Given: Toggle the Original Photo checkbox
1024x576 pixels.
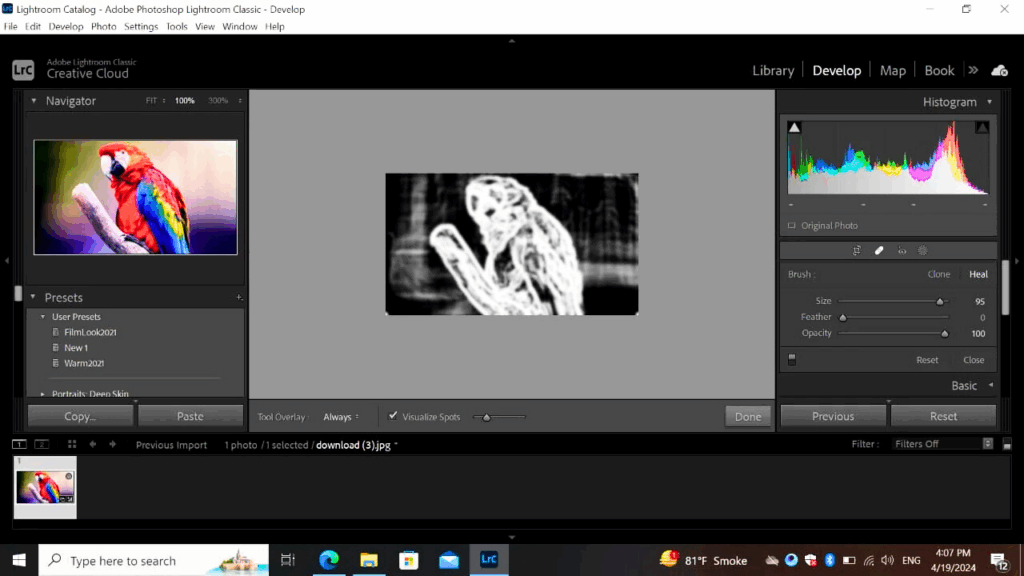Looking at the screenshot, I should 792,226.
